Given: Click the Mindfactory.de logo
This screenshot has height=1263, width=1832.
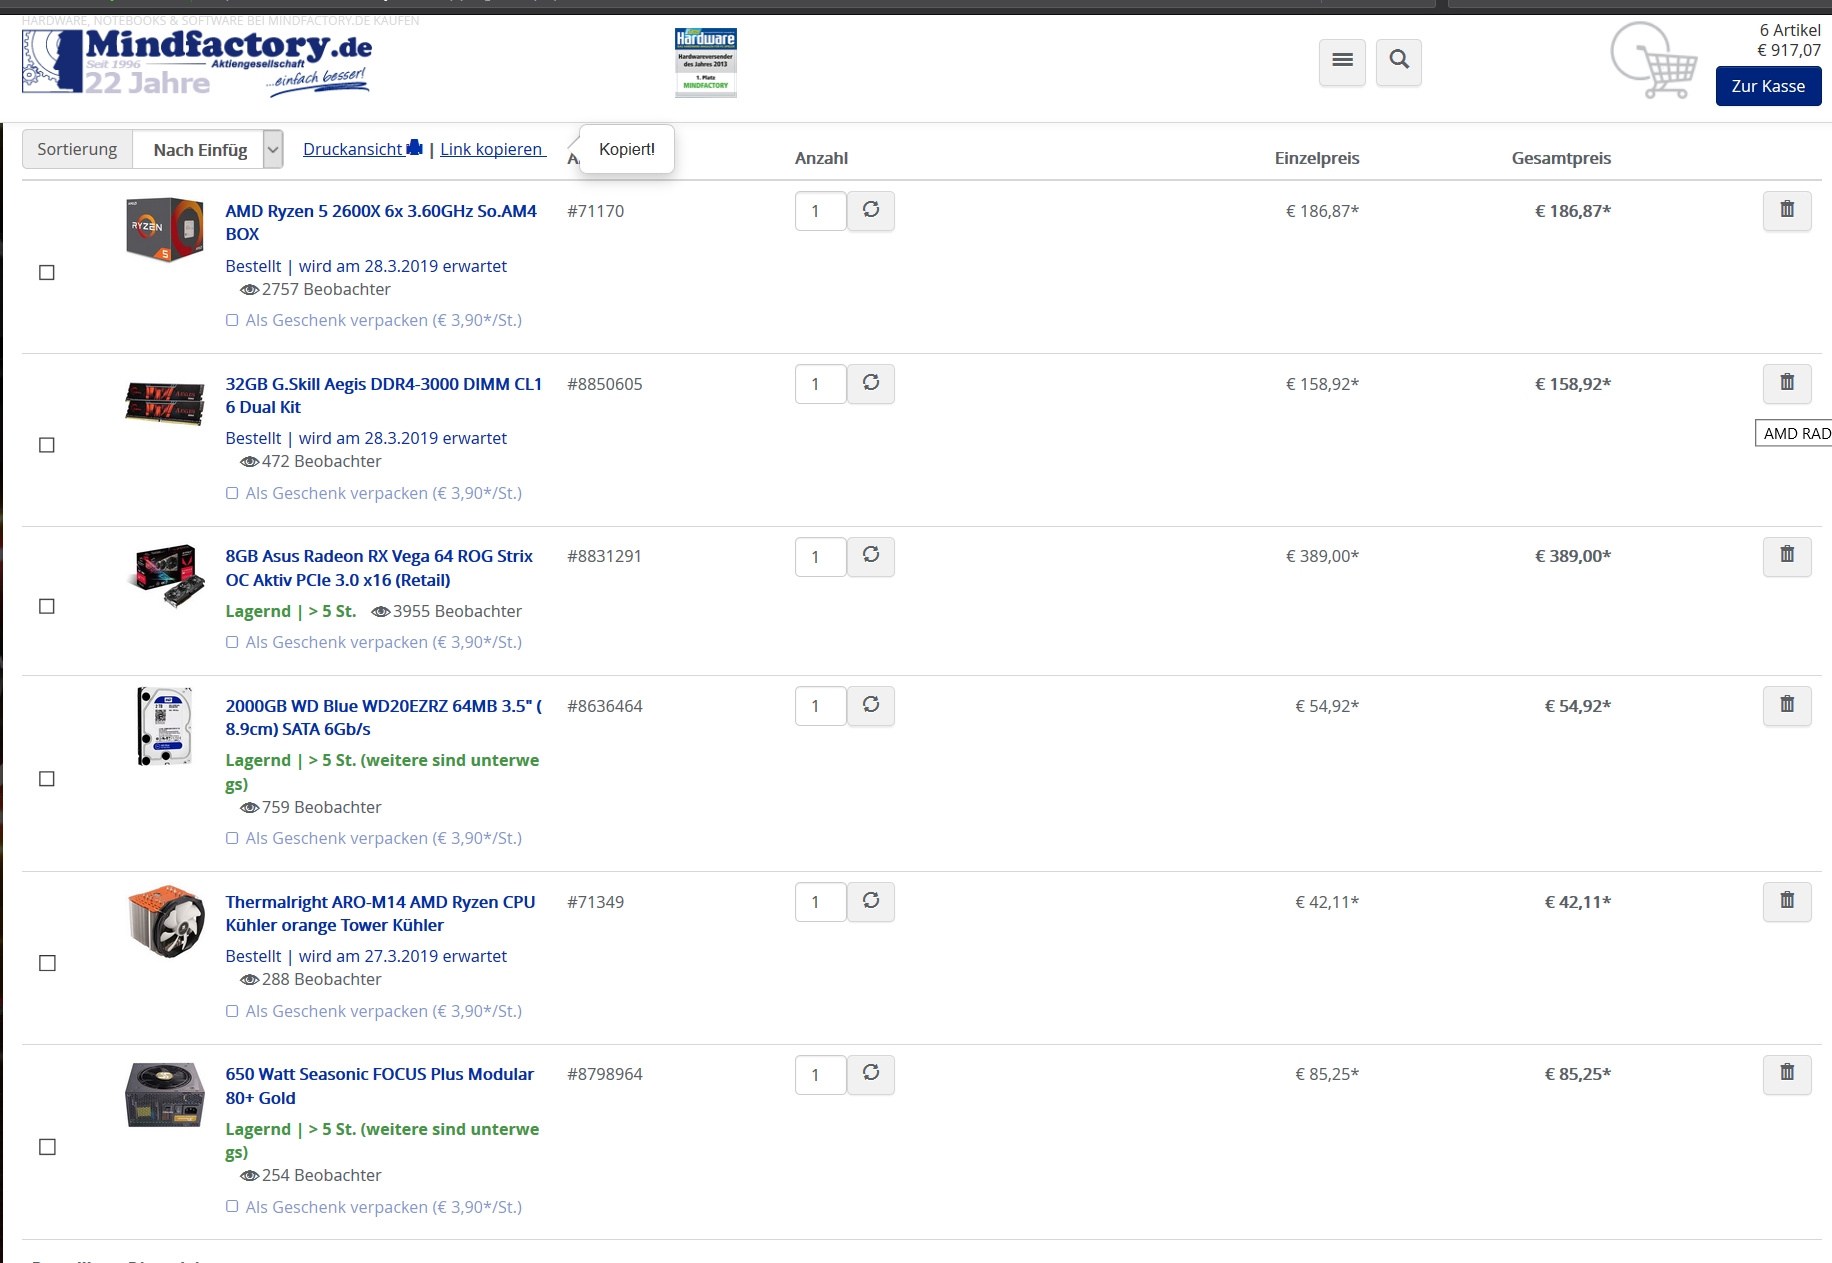Looking at the screenshot, I should (197, 62).
